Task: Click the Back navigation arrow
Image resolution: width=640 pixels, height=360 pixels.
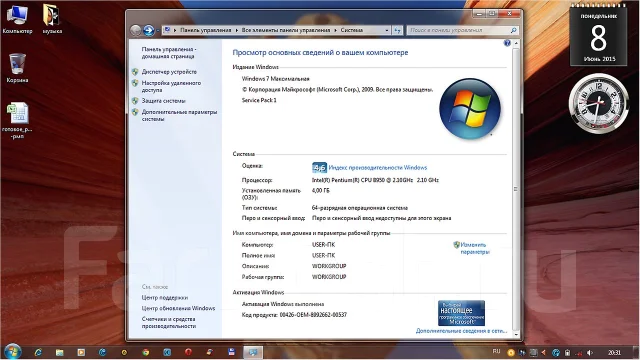Action: [136, 30]
